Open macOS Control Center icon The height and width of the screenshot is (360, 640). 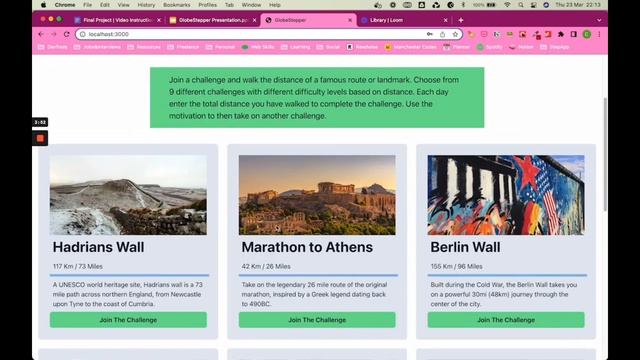pyautogui.click(x=533, y=5)
